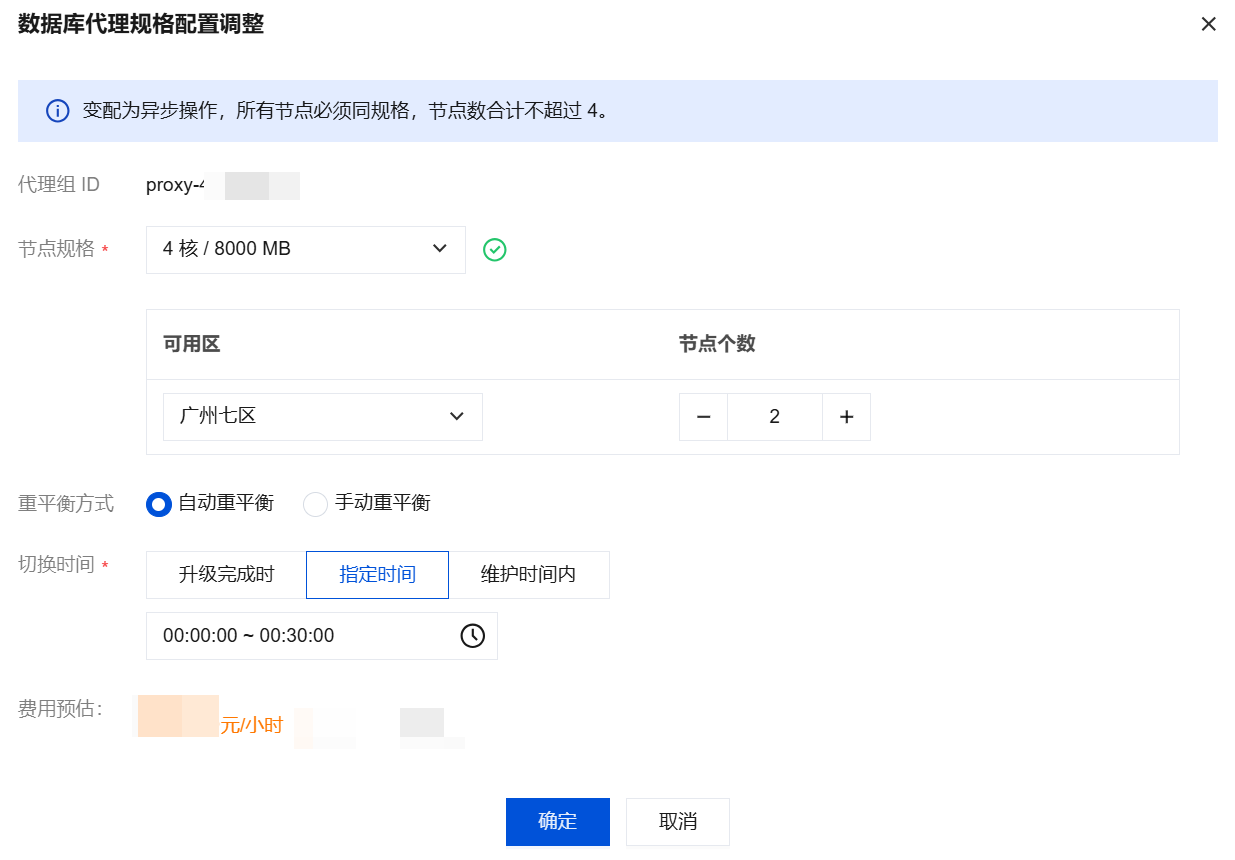The image size is (1235, 860).
Task: Click the 节点个数 column header
Action: (717, 344)
